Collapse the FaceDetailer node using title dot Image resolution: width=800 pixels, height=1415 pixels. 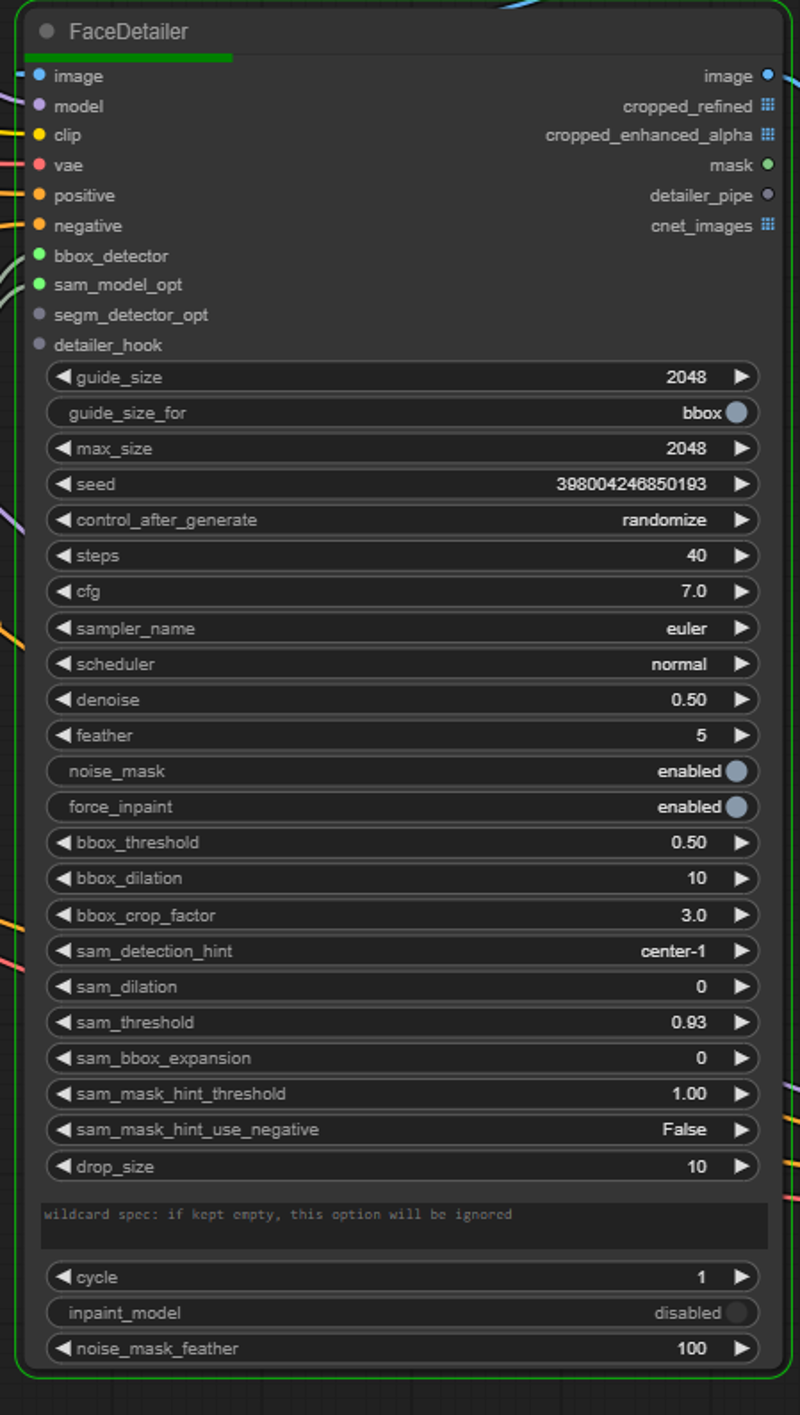click(47, 31)
